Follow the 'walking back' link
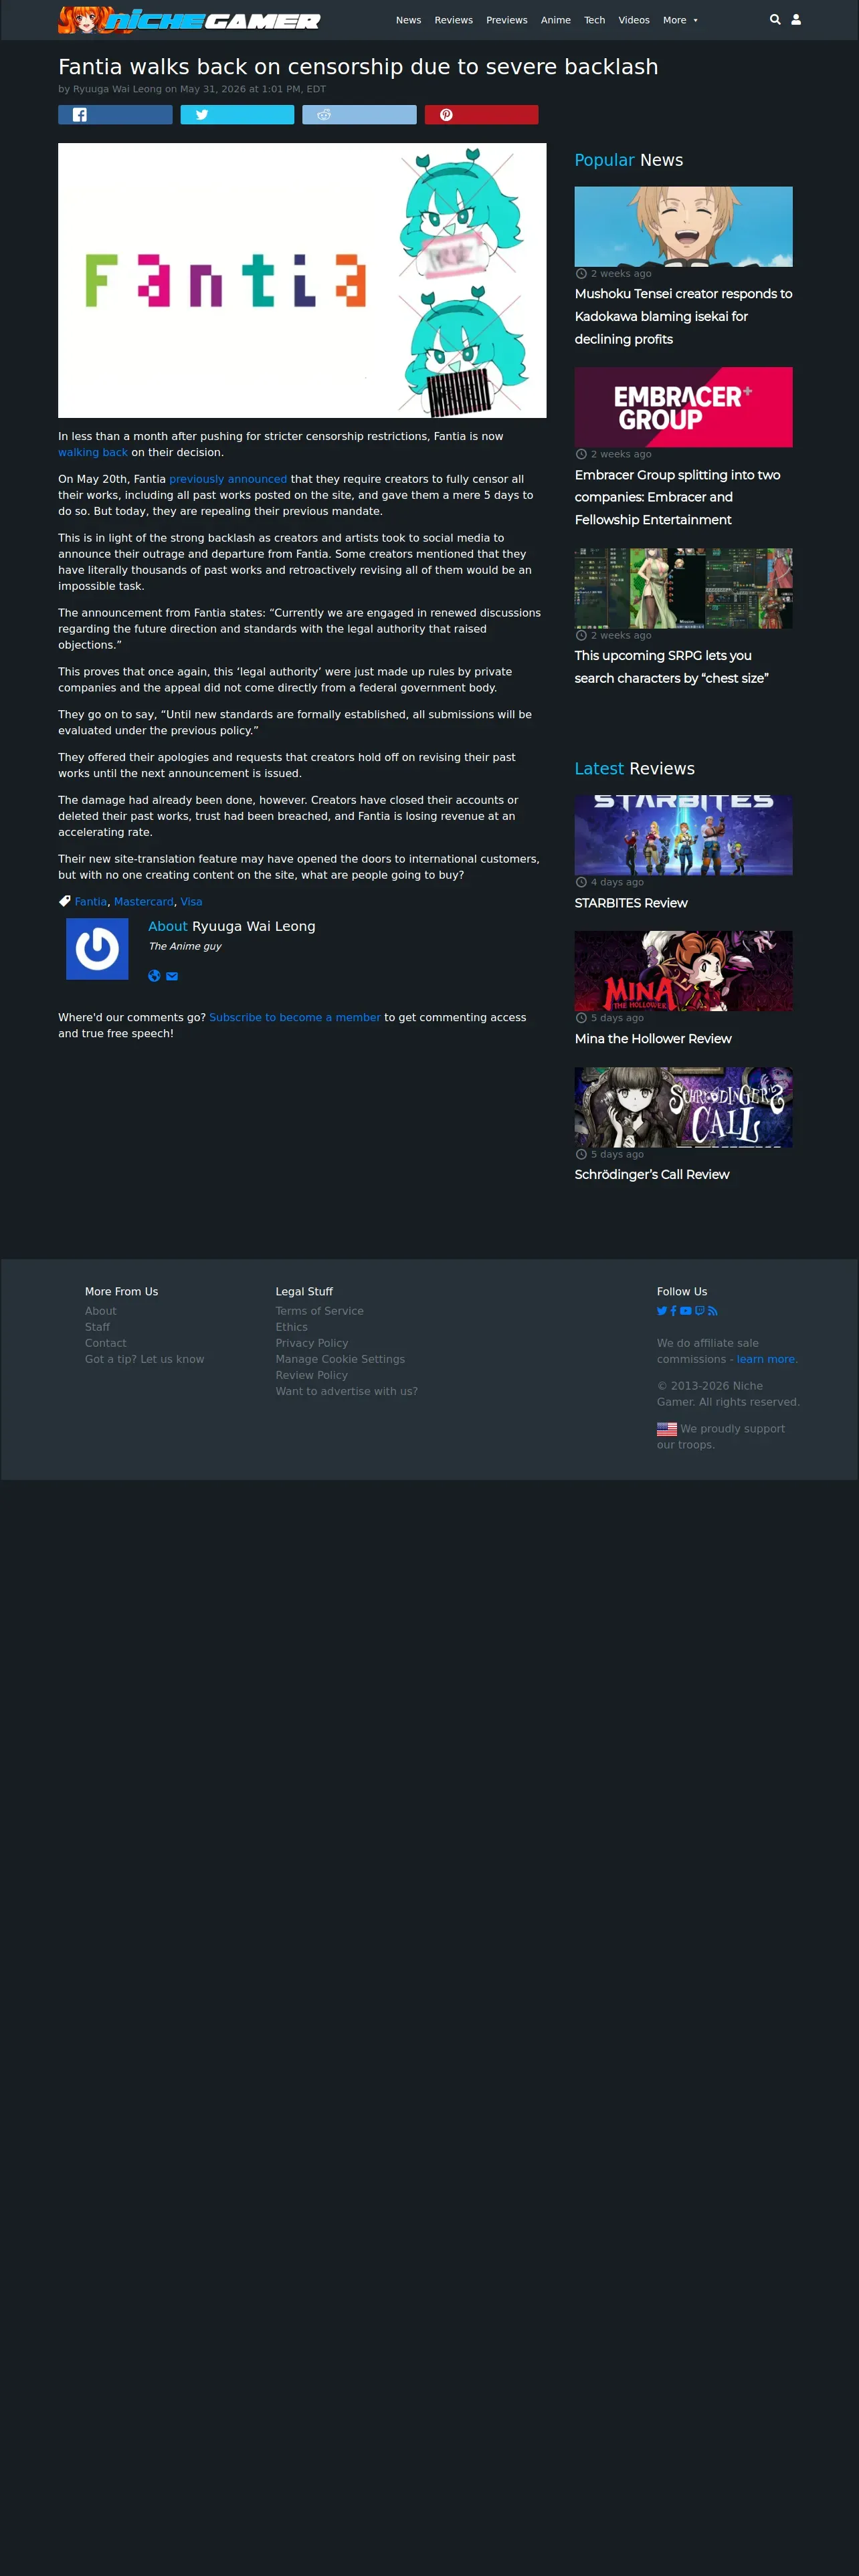Viewport: 859px width, 2576px height. [93, 452]
